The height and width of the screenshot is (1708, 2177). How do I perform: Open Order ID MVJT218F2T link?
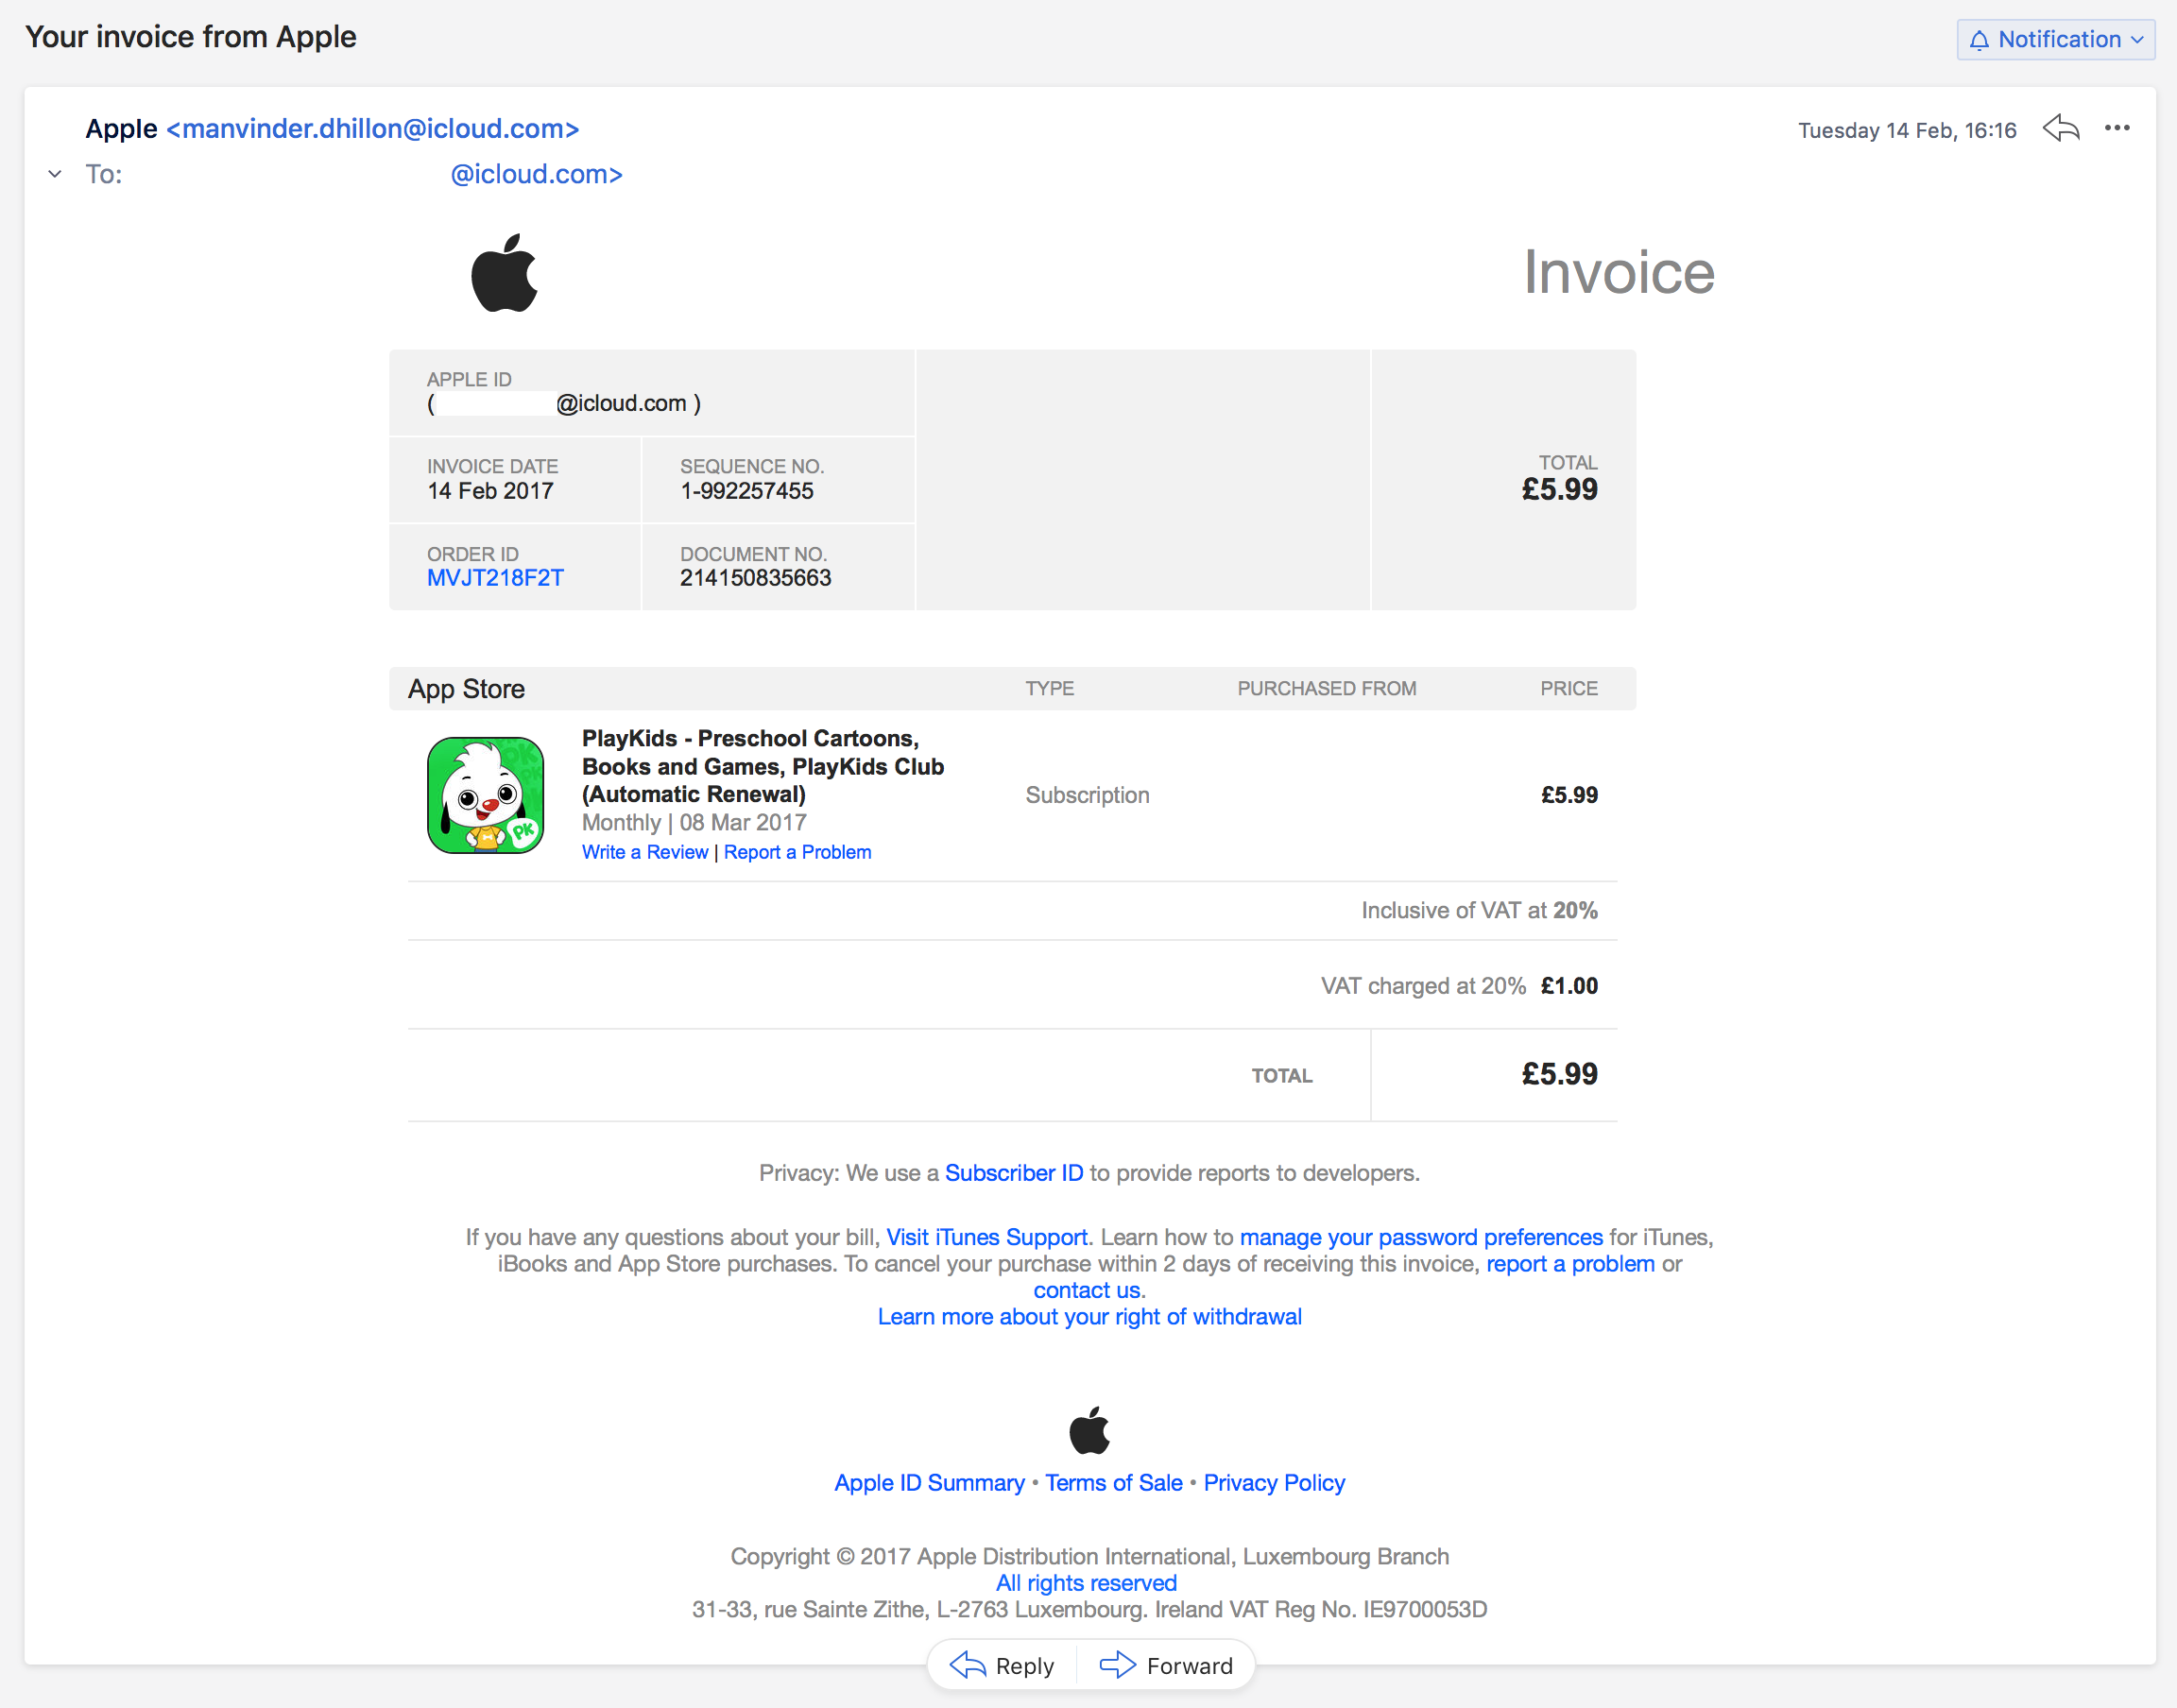495,578
